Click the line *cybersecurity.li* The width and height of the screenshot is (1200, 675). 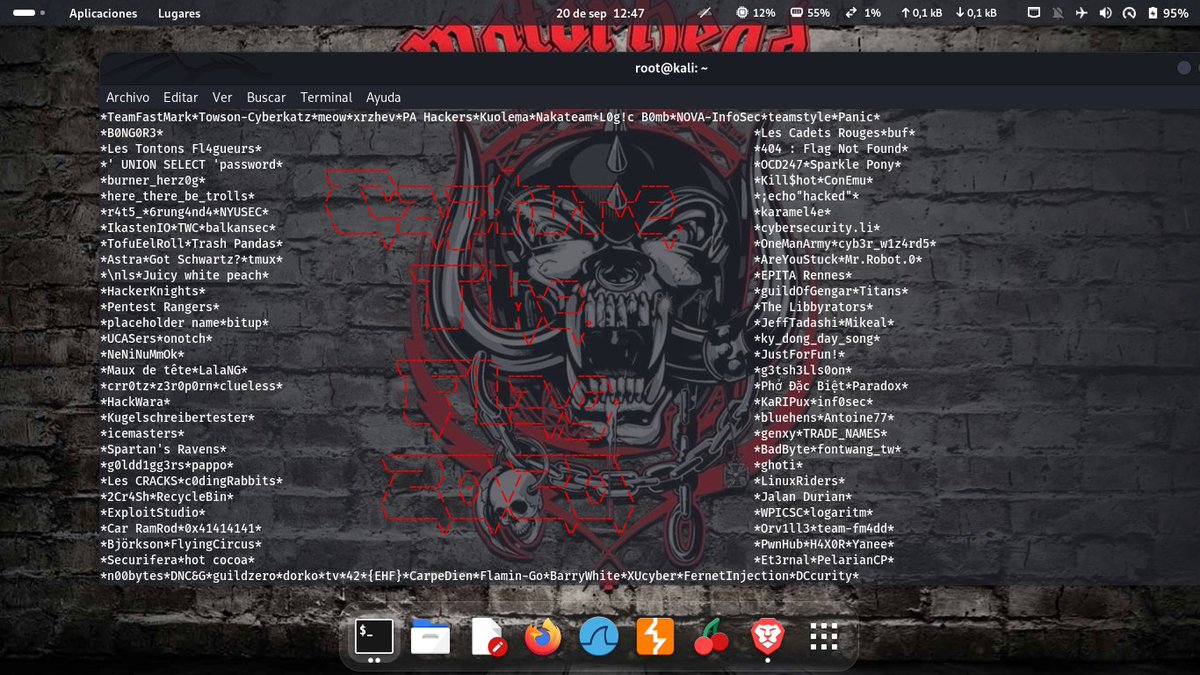pyautogui.click(x=817, y=228)
